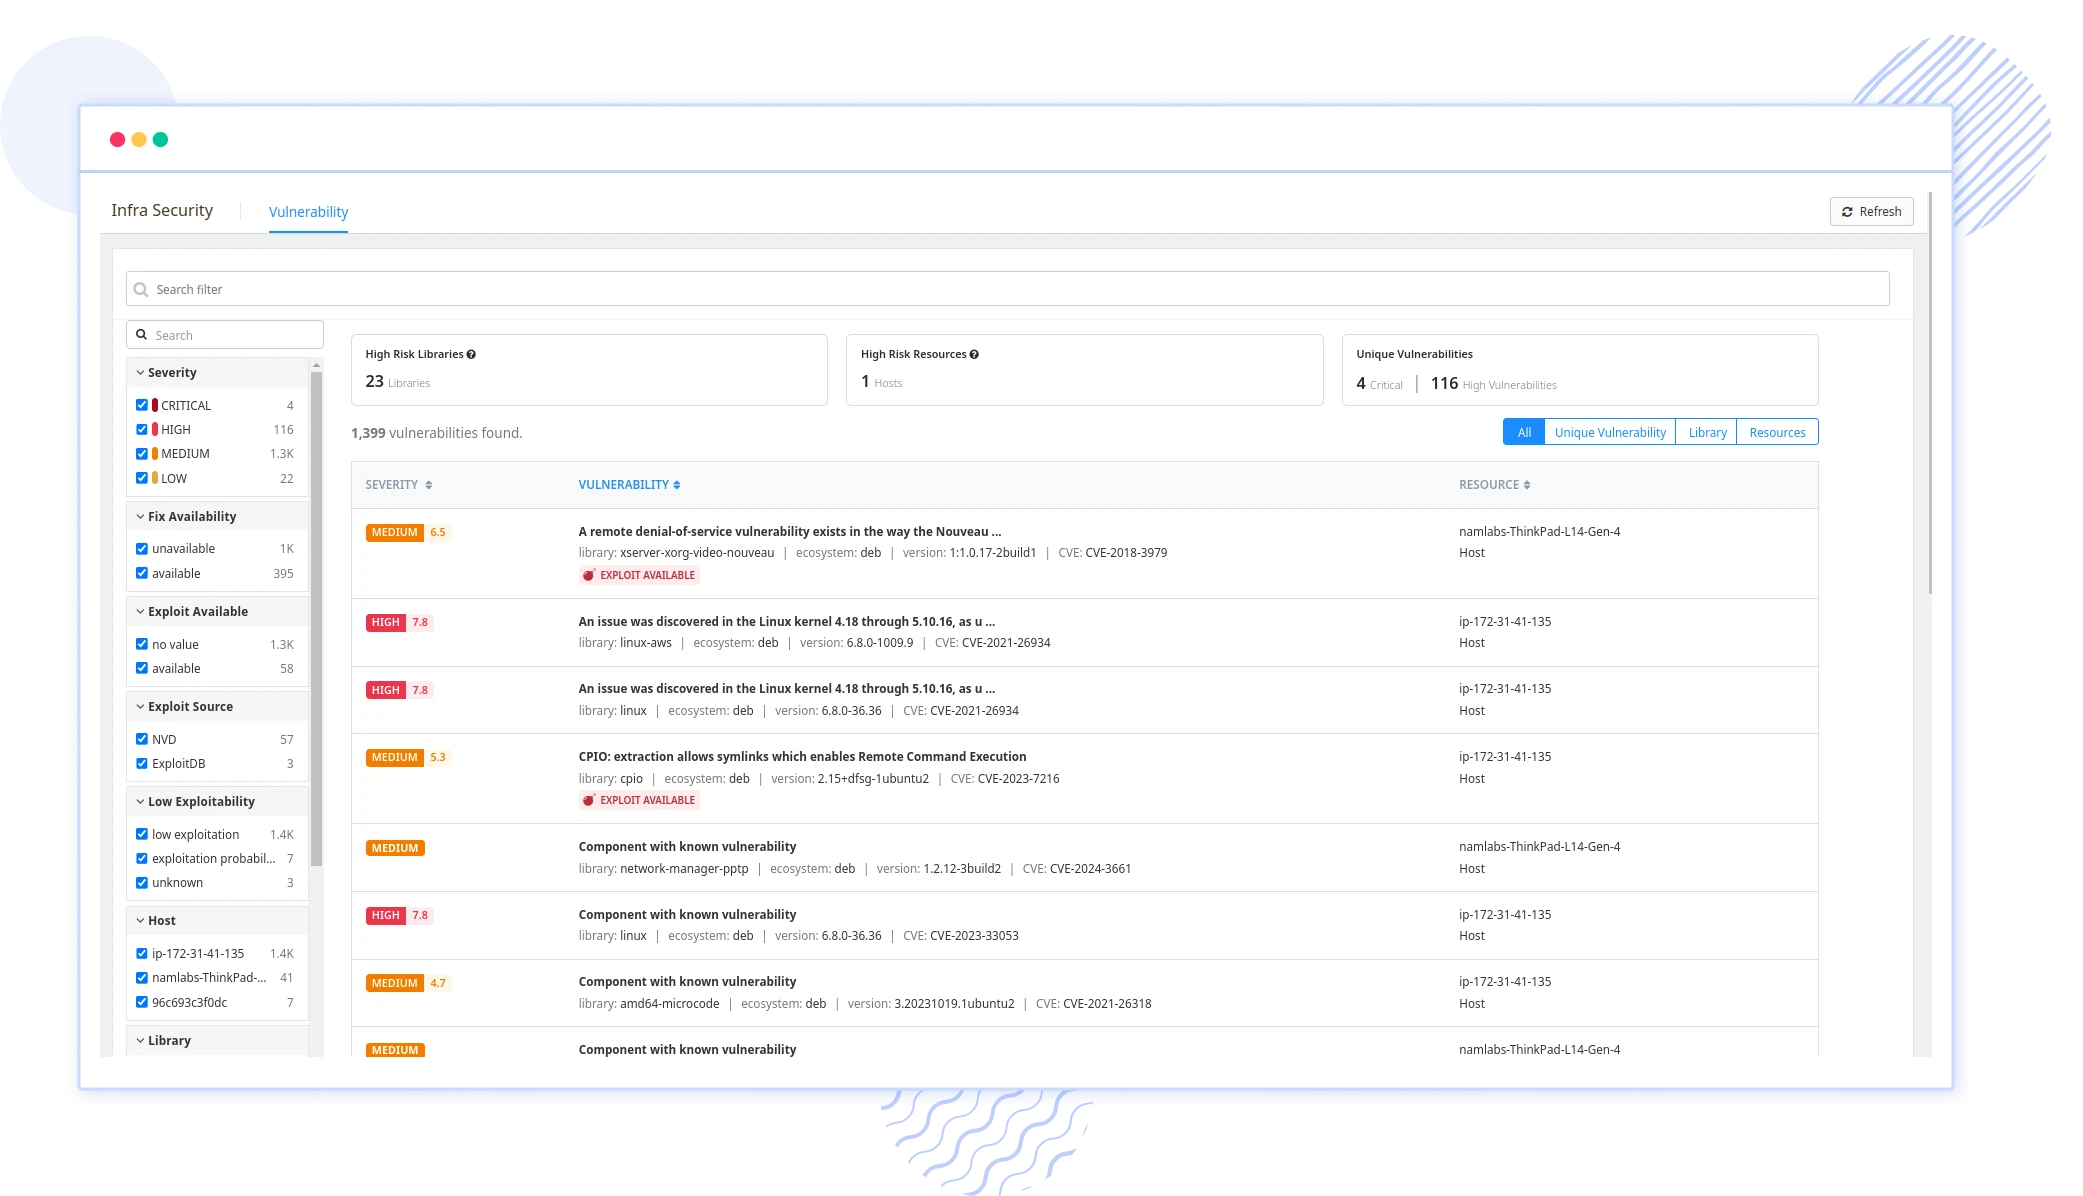Switch to the Vulnerability tab
Screen dimensions: 2083x1196
(308, 212)
